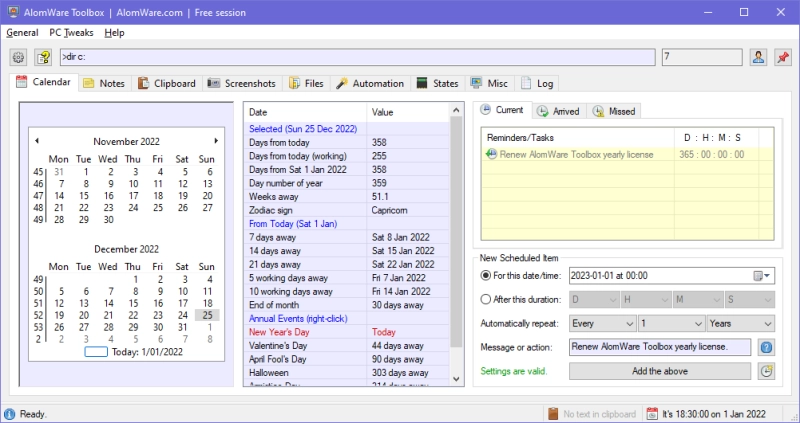This screenshot has height=423, width=800.
Task: Click the calendar icon in the status bar
Action: [x=652, y=414]
